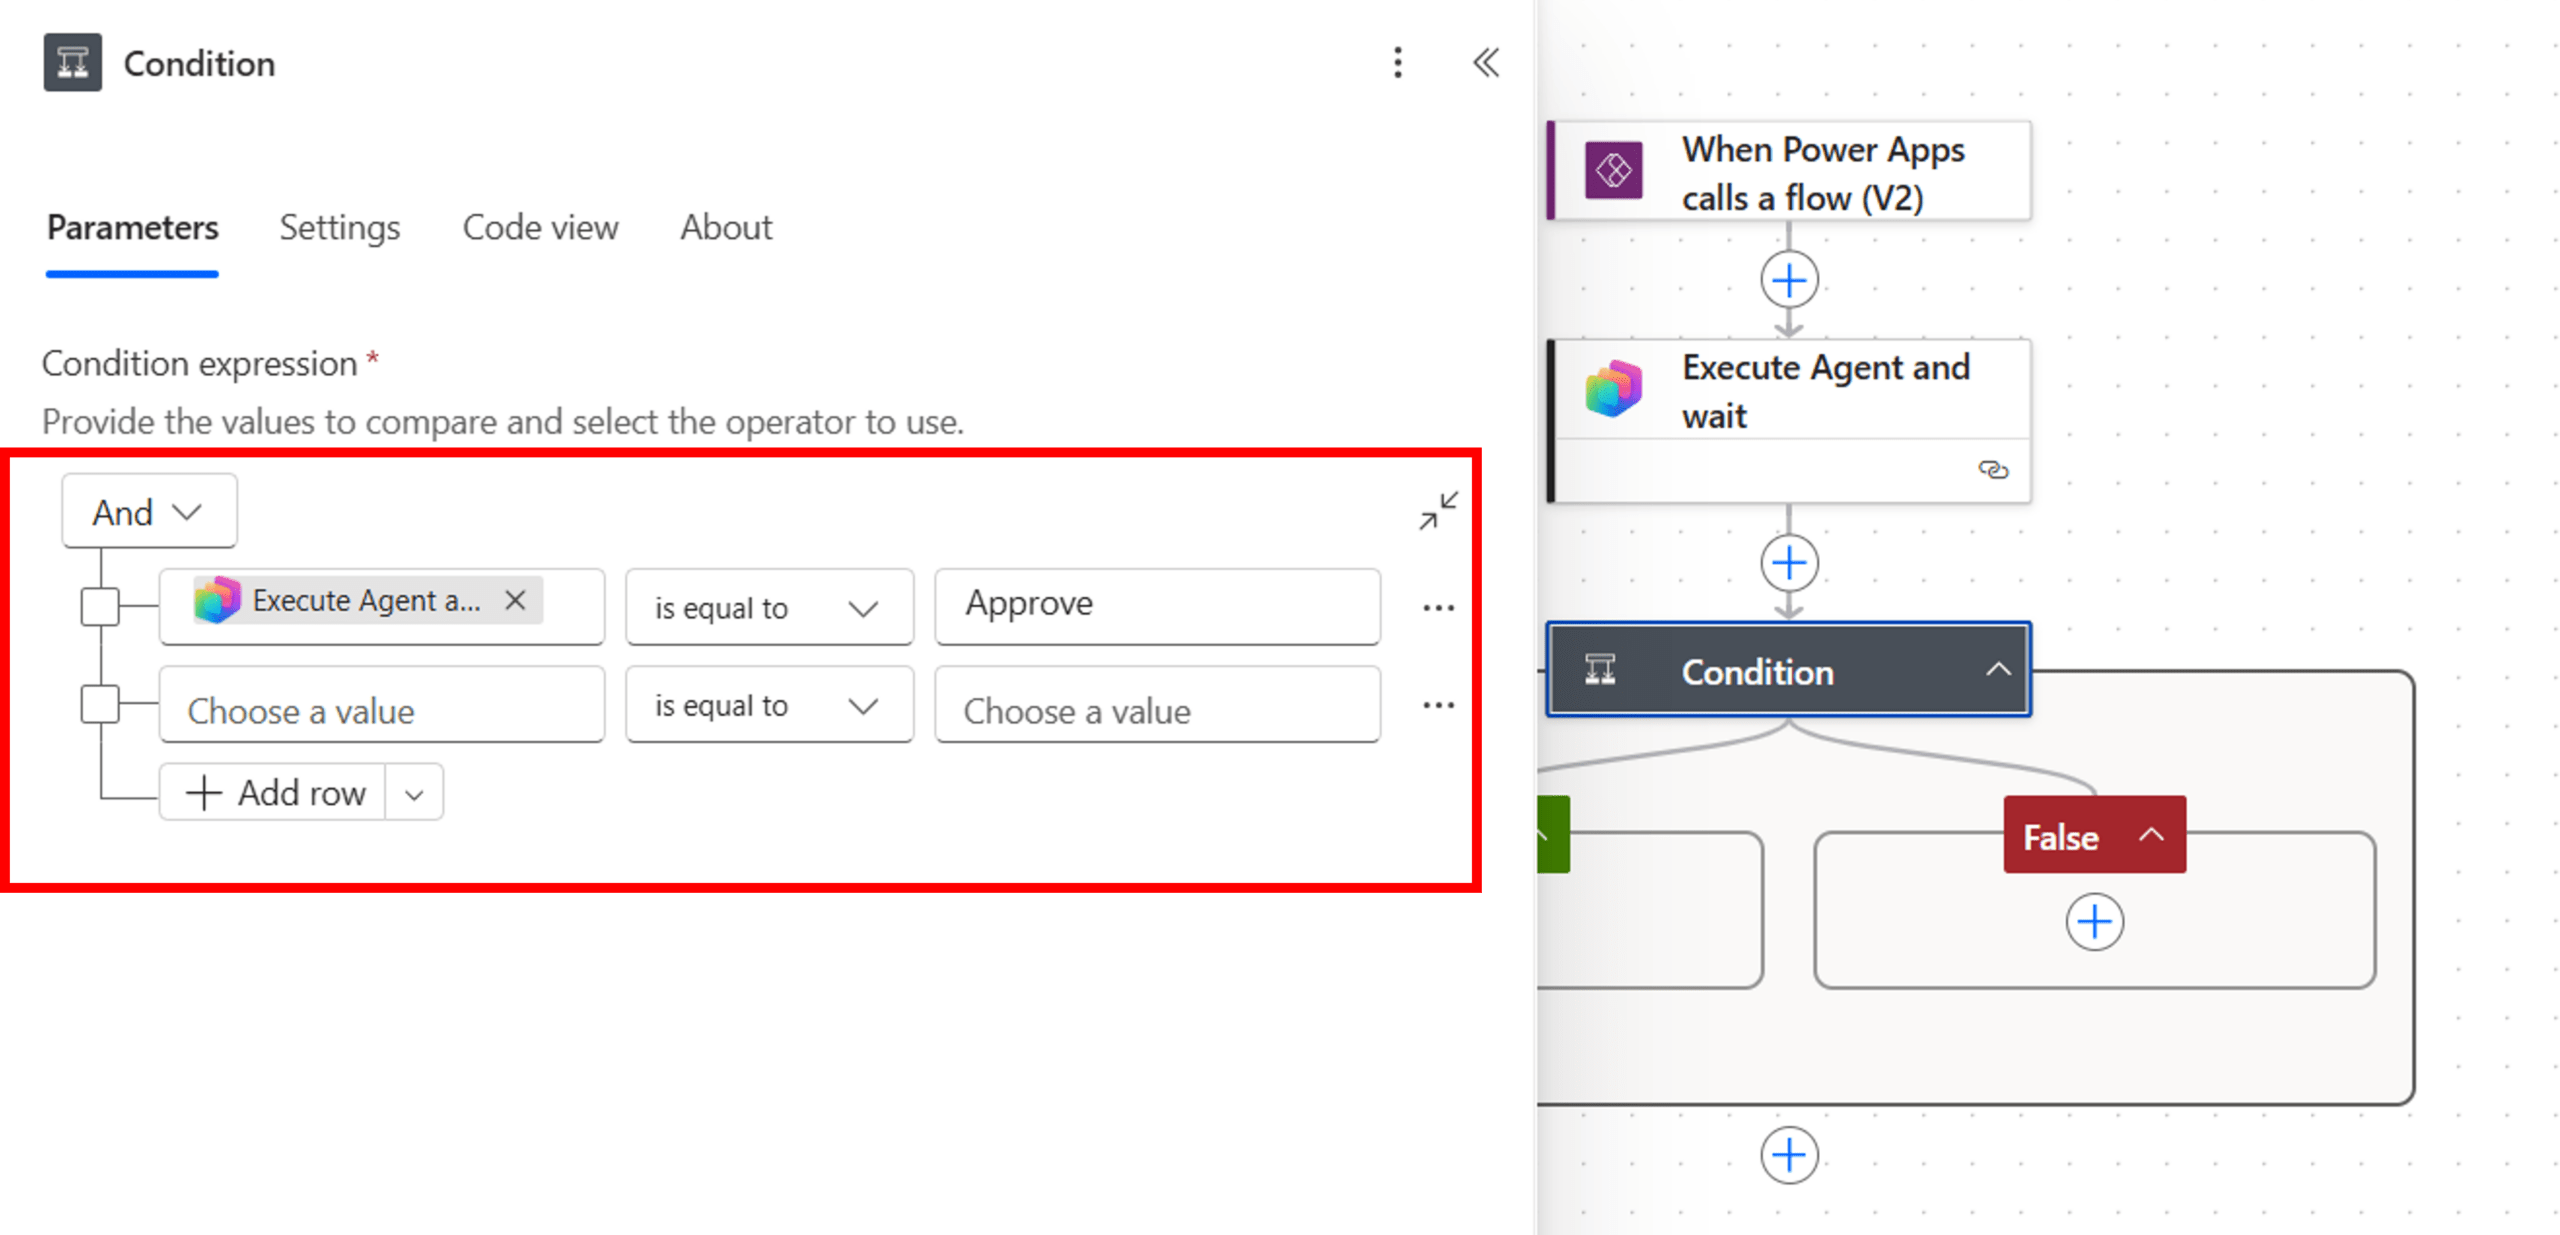Add step below Power Apps trigger

pyautogui.click(x=1788, y=280)
